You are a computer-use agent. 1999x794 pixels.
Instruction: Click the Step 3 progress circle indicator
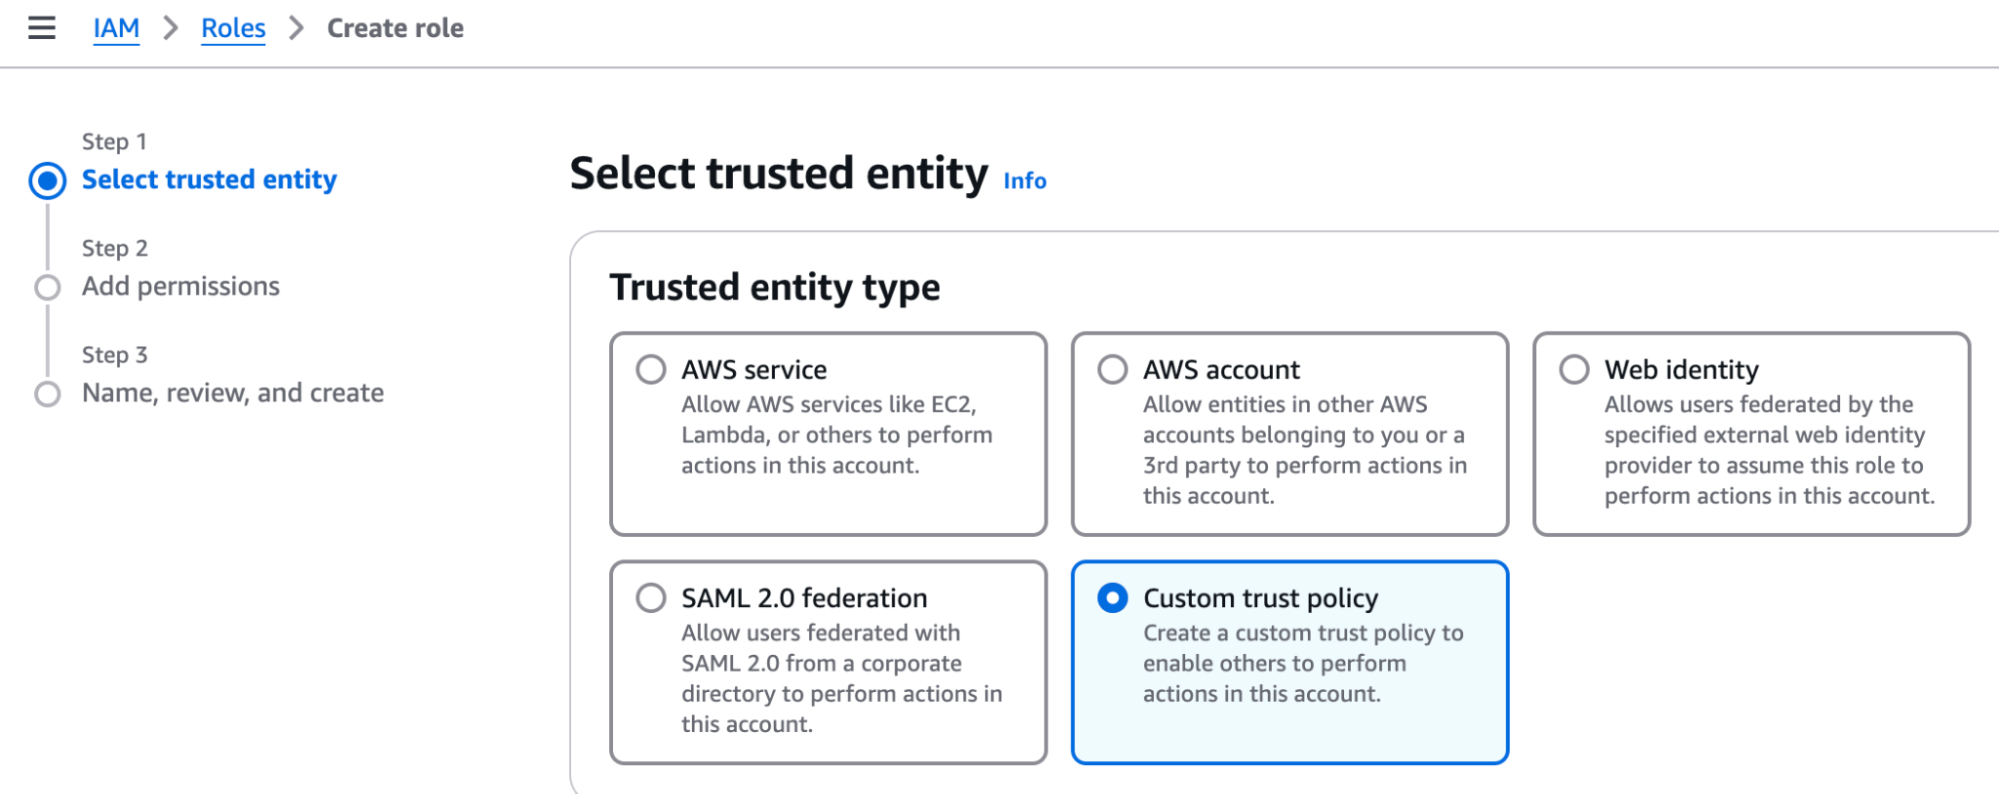[47, 394]
